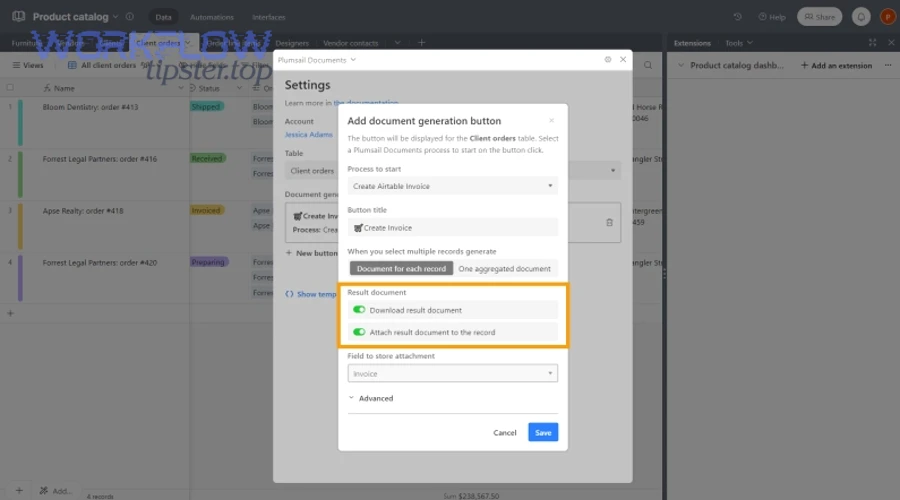Click the Share button

[x=819, y=17]
